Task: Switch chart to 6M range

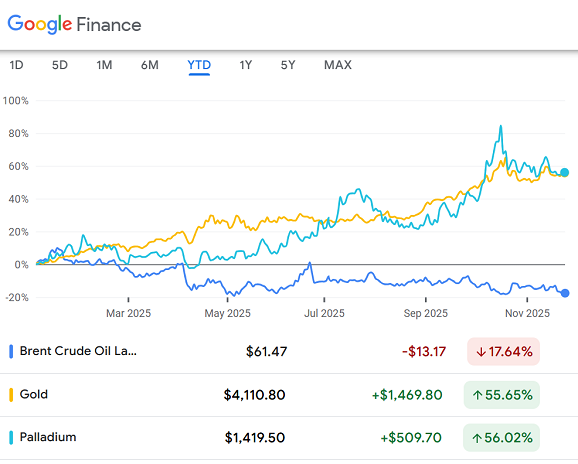Action: point(150,65)
